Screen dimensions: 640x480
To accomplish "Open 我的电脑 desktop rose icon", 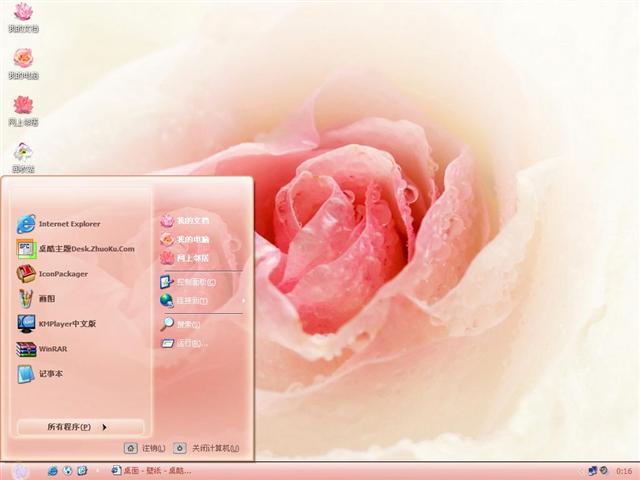I will point(23,62).
